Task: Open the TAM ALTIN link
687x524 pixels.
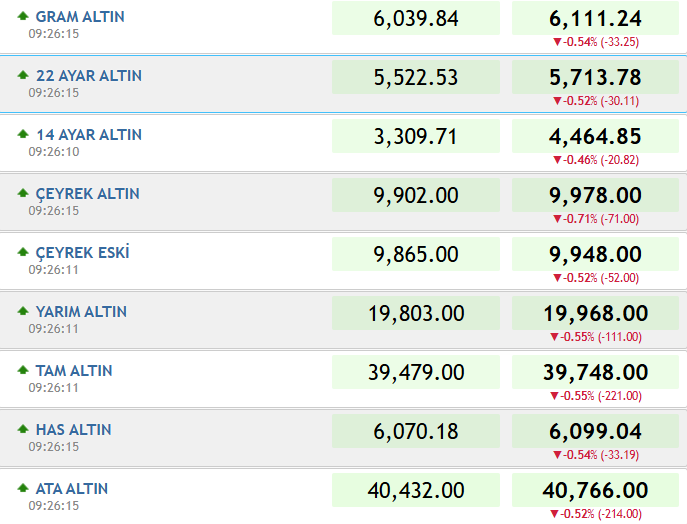Action: (x=74, y=371)
